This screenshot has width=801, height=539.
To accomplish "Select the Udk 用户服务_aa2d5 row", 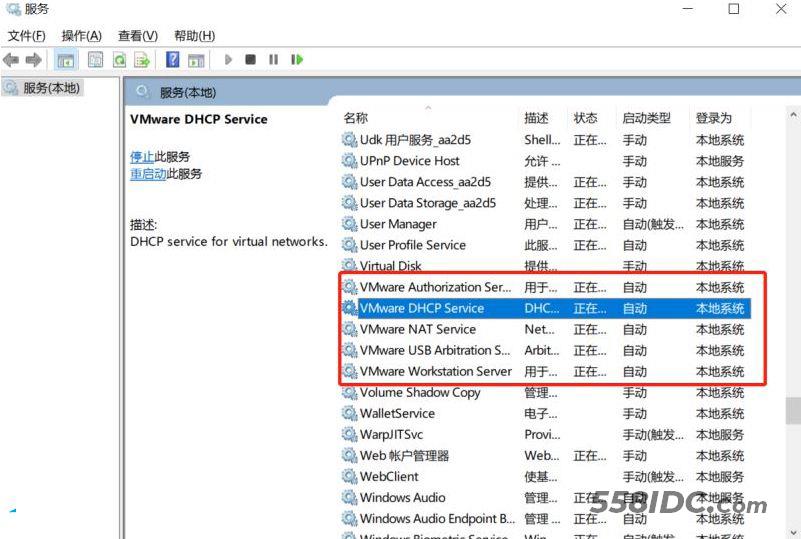I will pyautogui.click(x=545, y=139).
